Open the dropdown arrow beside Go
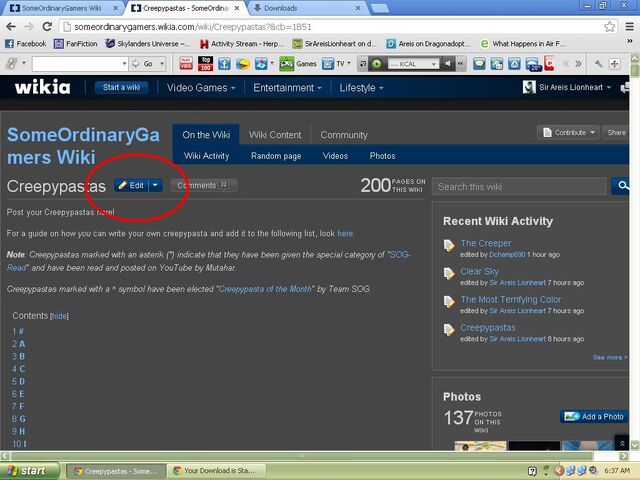 tap(162, 64)
